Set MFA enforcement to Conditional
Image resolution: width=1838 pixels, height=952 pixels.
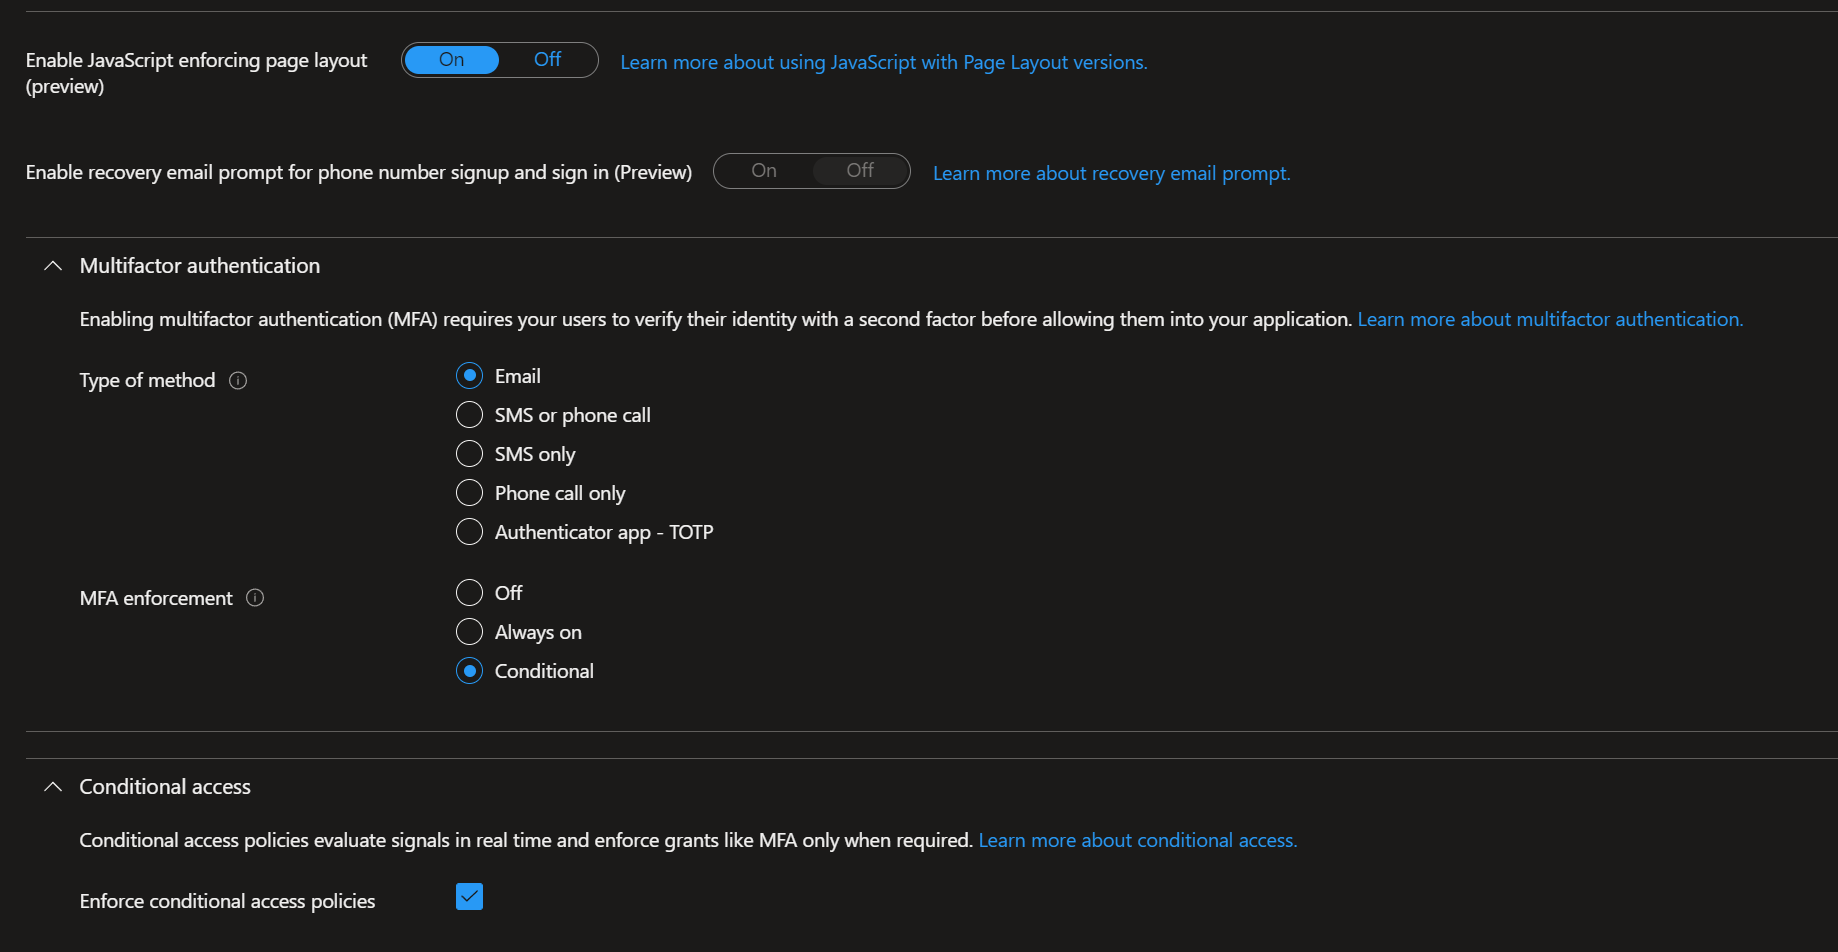(x=469, y=671)
